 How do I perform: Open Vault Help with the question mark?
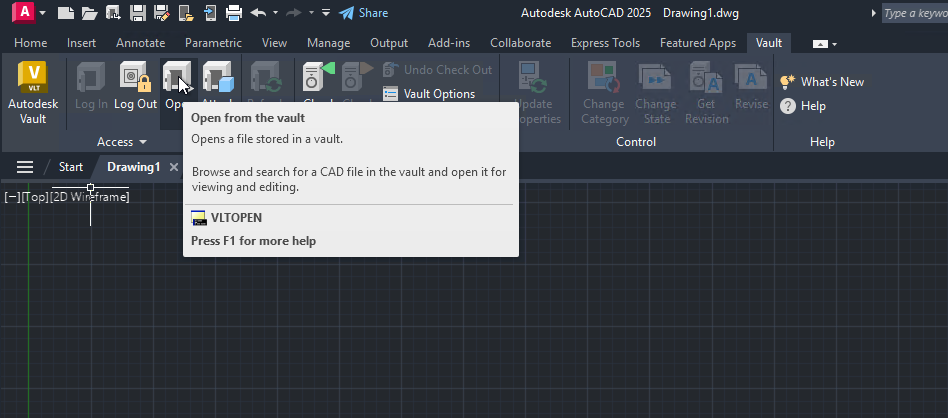(x=803, y=106)
